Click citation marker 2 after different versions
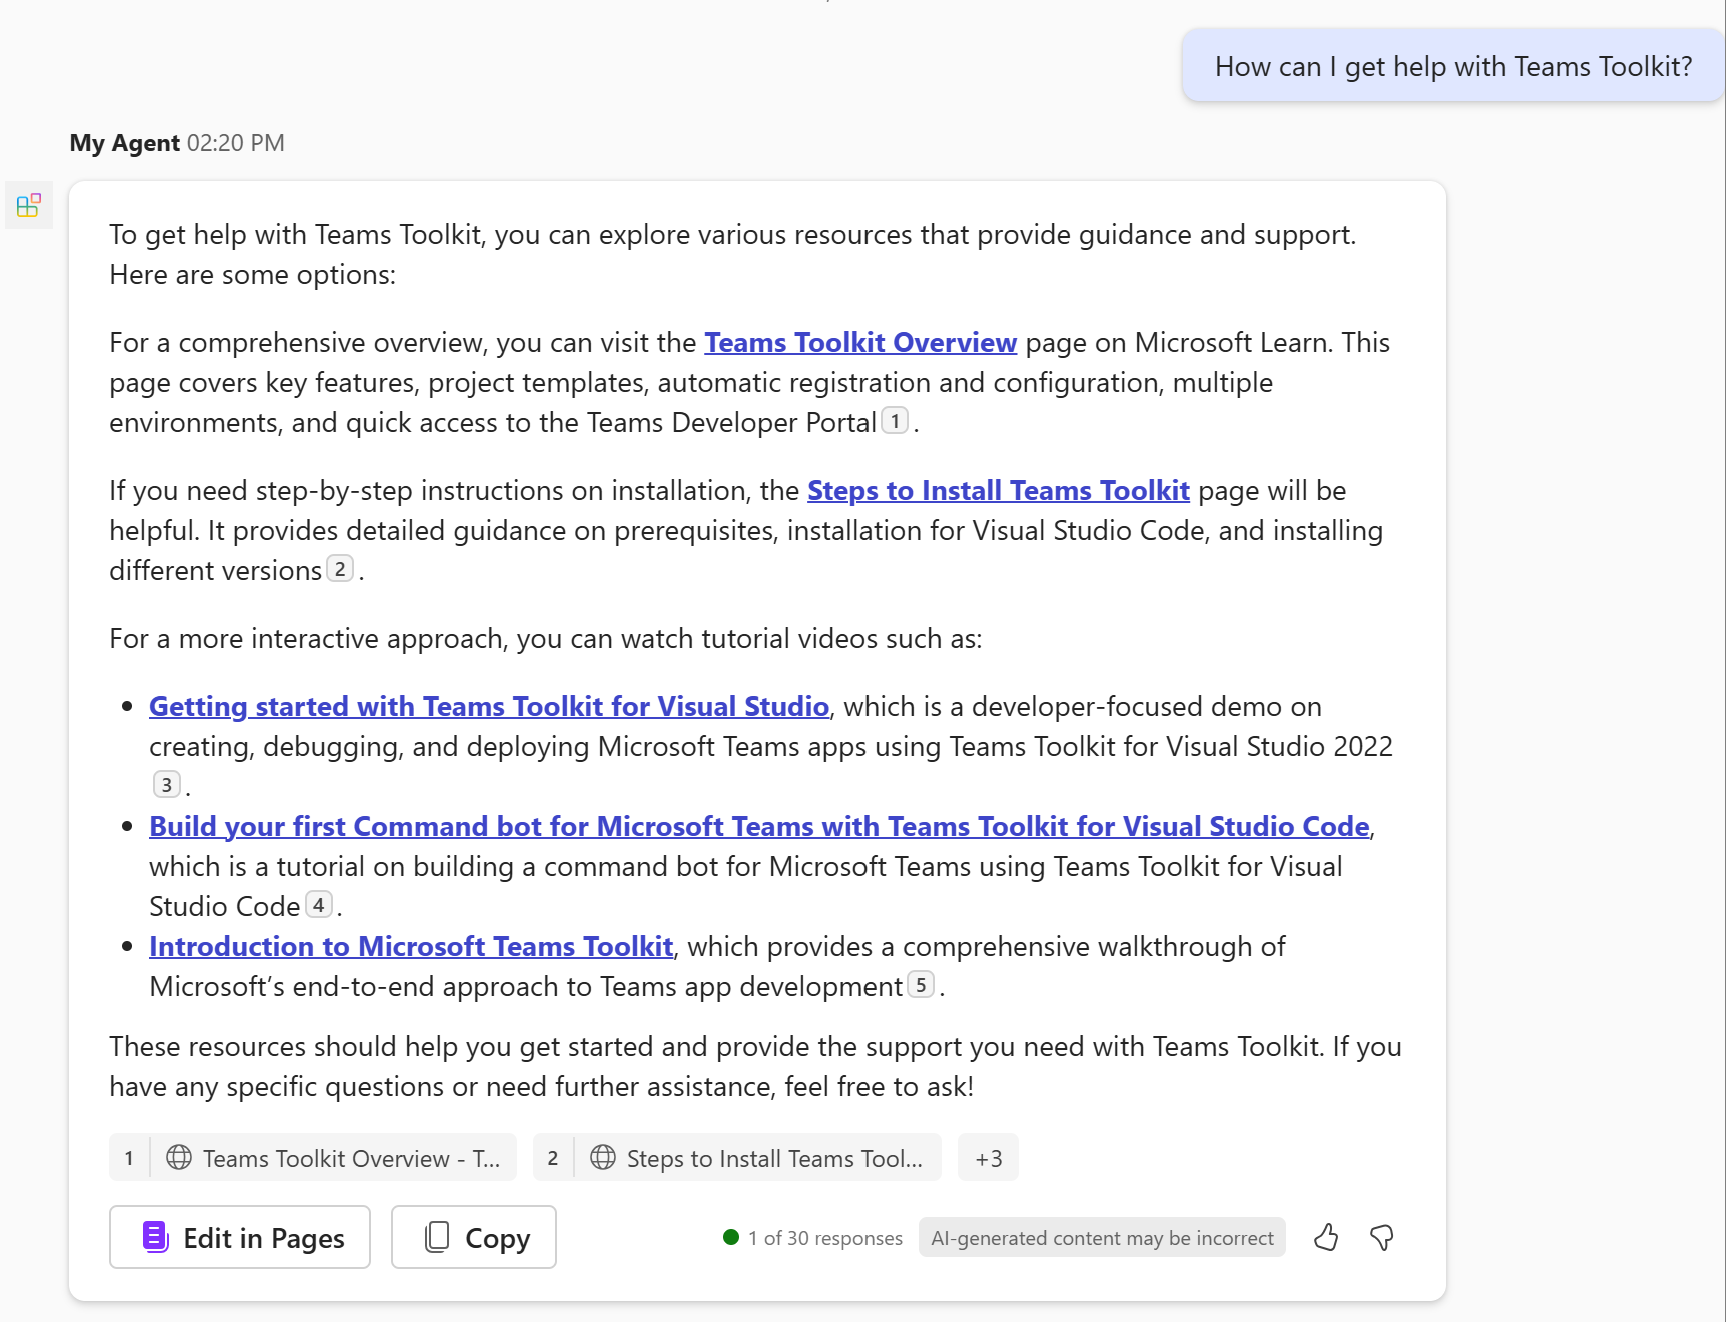Screen dimensions: 1726x1322 [x=340, y=569]
